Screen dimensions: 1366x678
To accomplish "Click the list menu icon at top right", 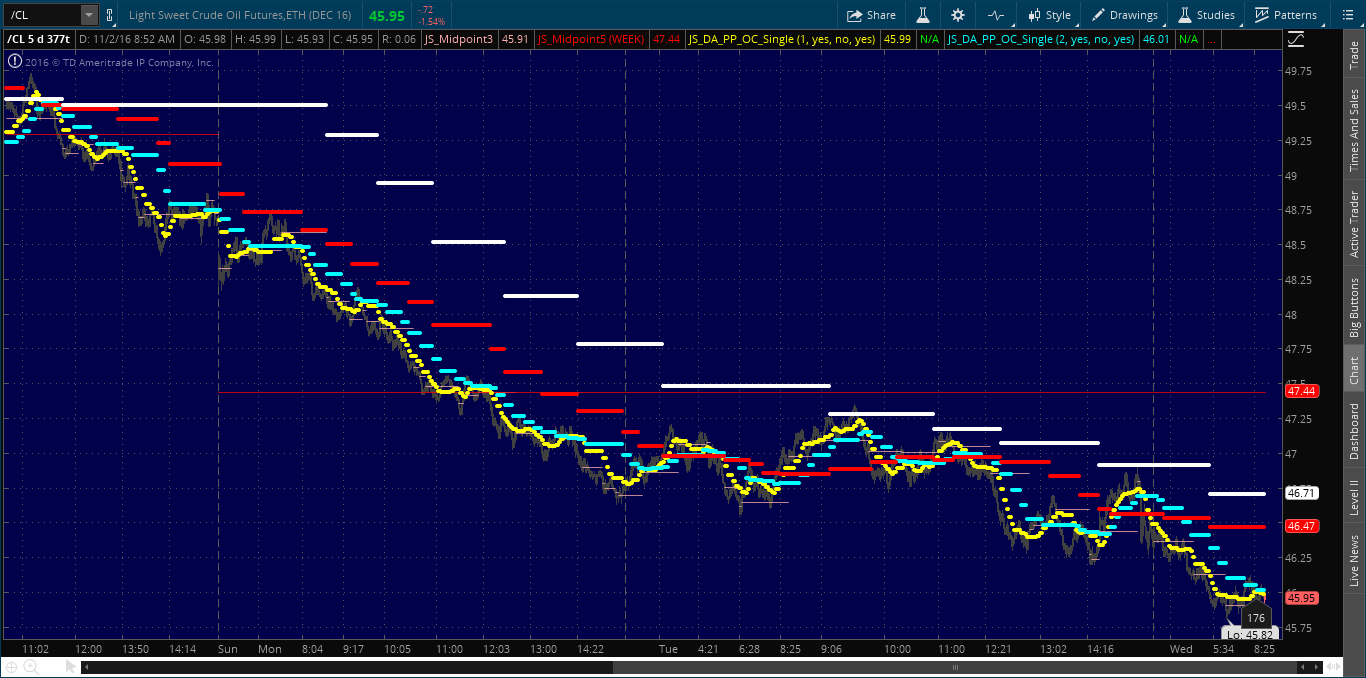I will pyautogui.click(x=1349, y=15).
